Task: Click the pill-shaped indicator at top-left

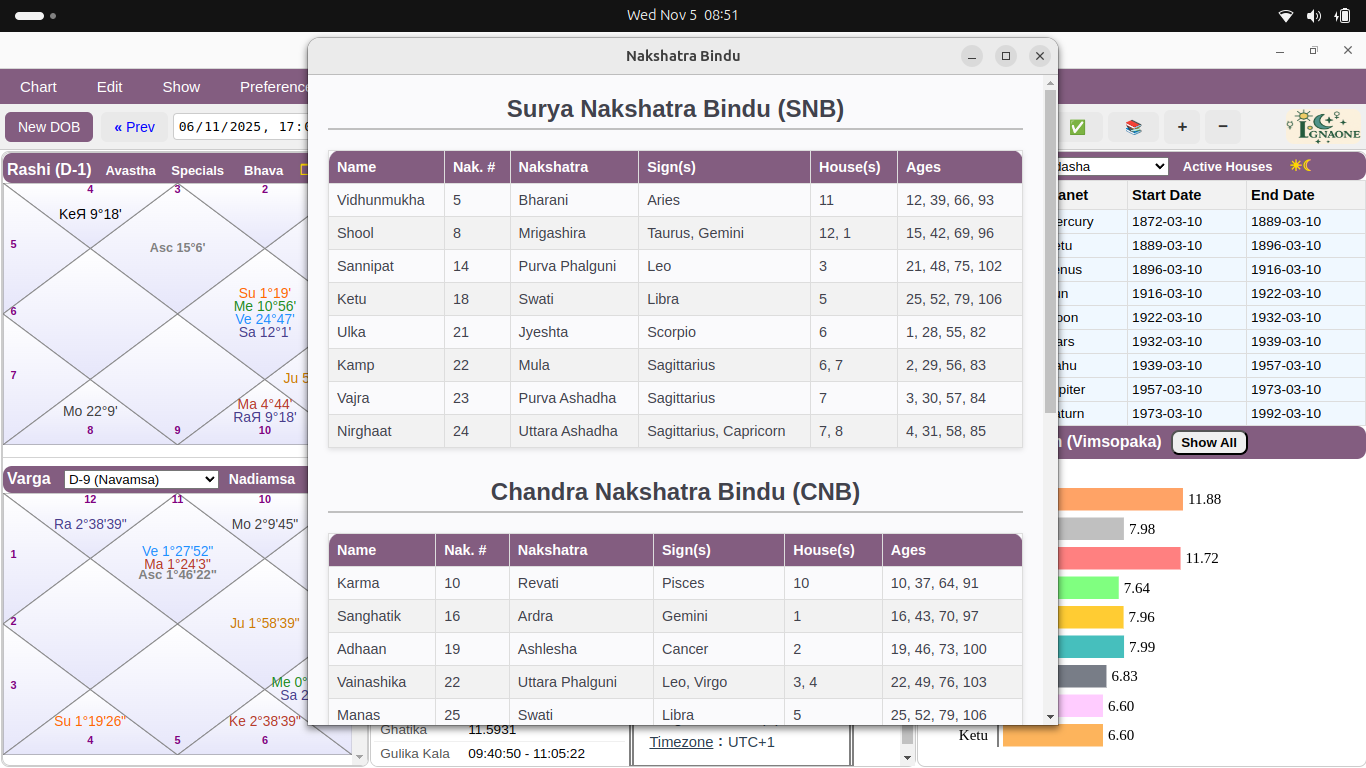Action: (x=30, y=15)
